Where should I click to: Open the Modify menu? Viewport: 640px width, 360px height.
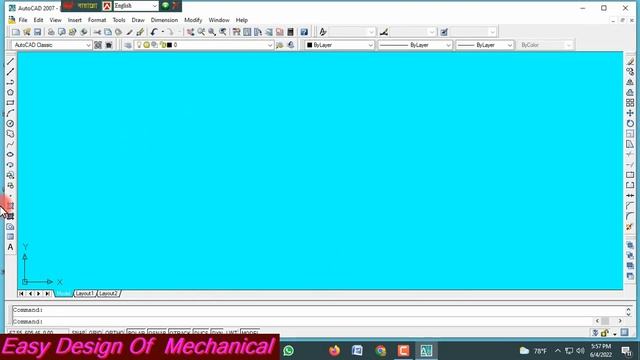tap(193, 20)
